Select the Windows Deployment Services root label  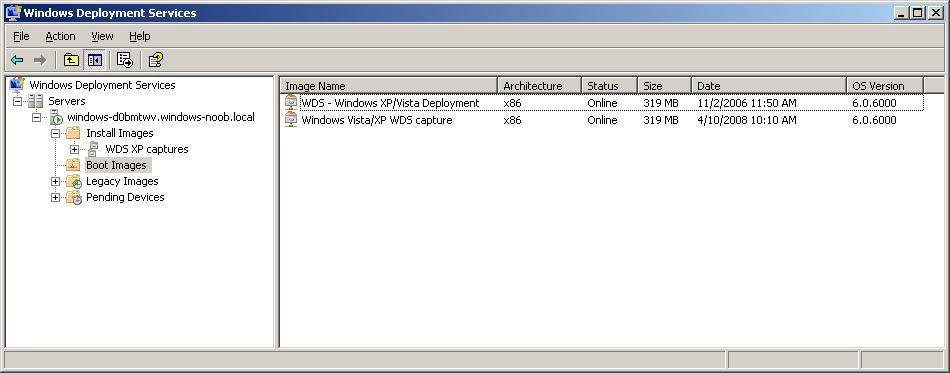click(102, 85)
